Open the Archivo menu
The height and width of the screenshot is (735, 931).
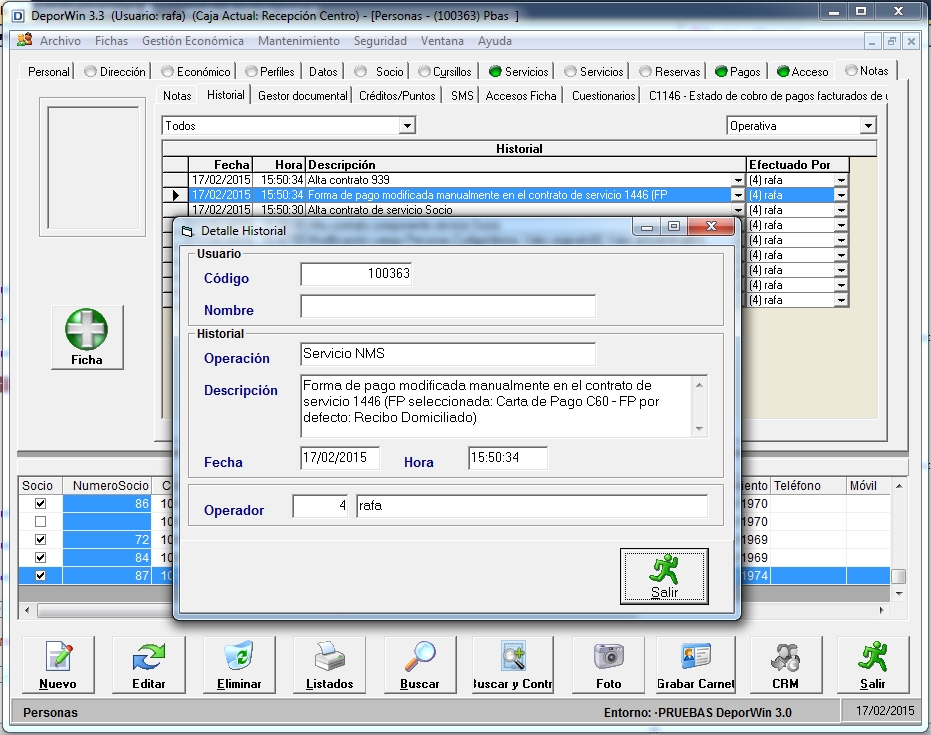60,41
